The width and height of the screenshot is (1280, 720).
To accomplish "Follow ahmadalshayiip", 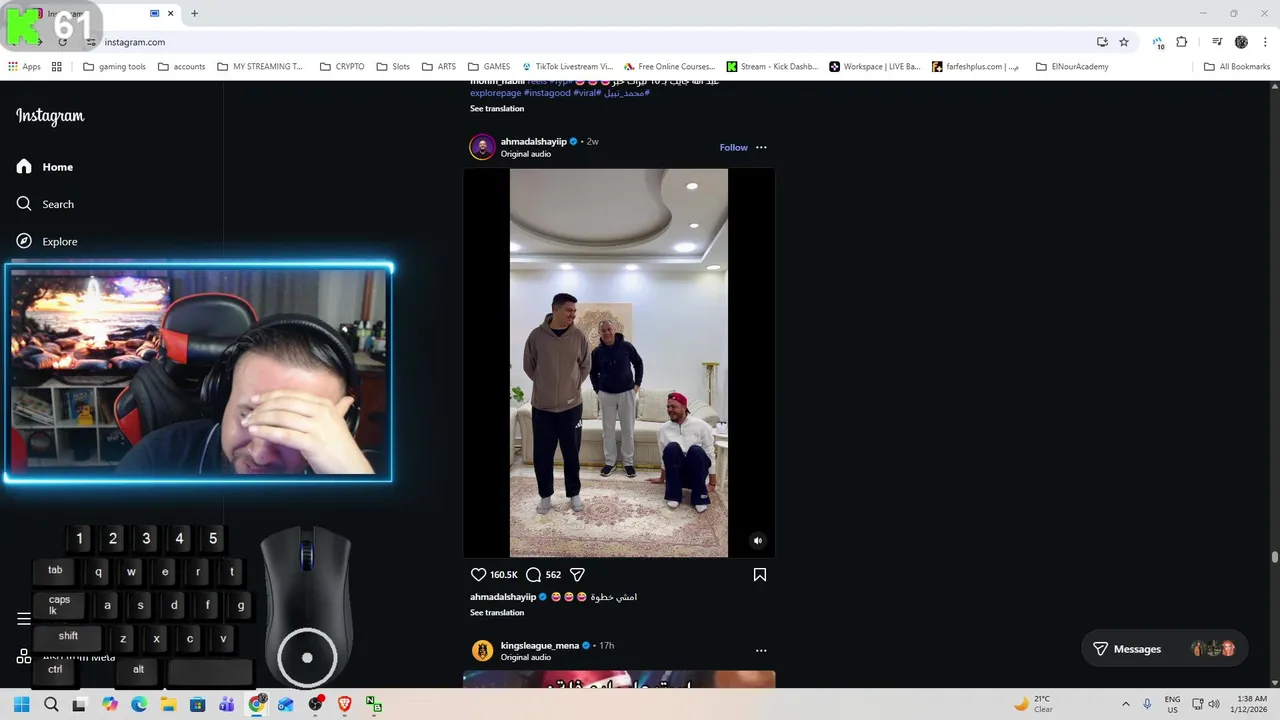I will point(733,147).
